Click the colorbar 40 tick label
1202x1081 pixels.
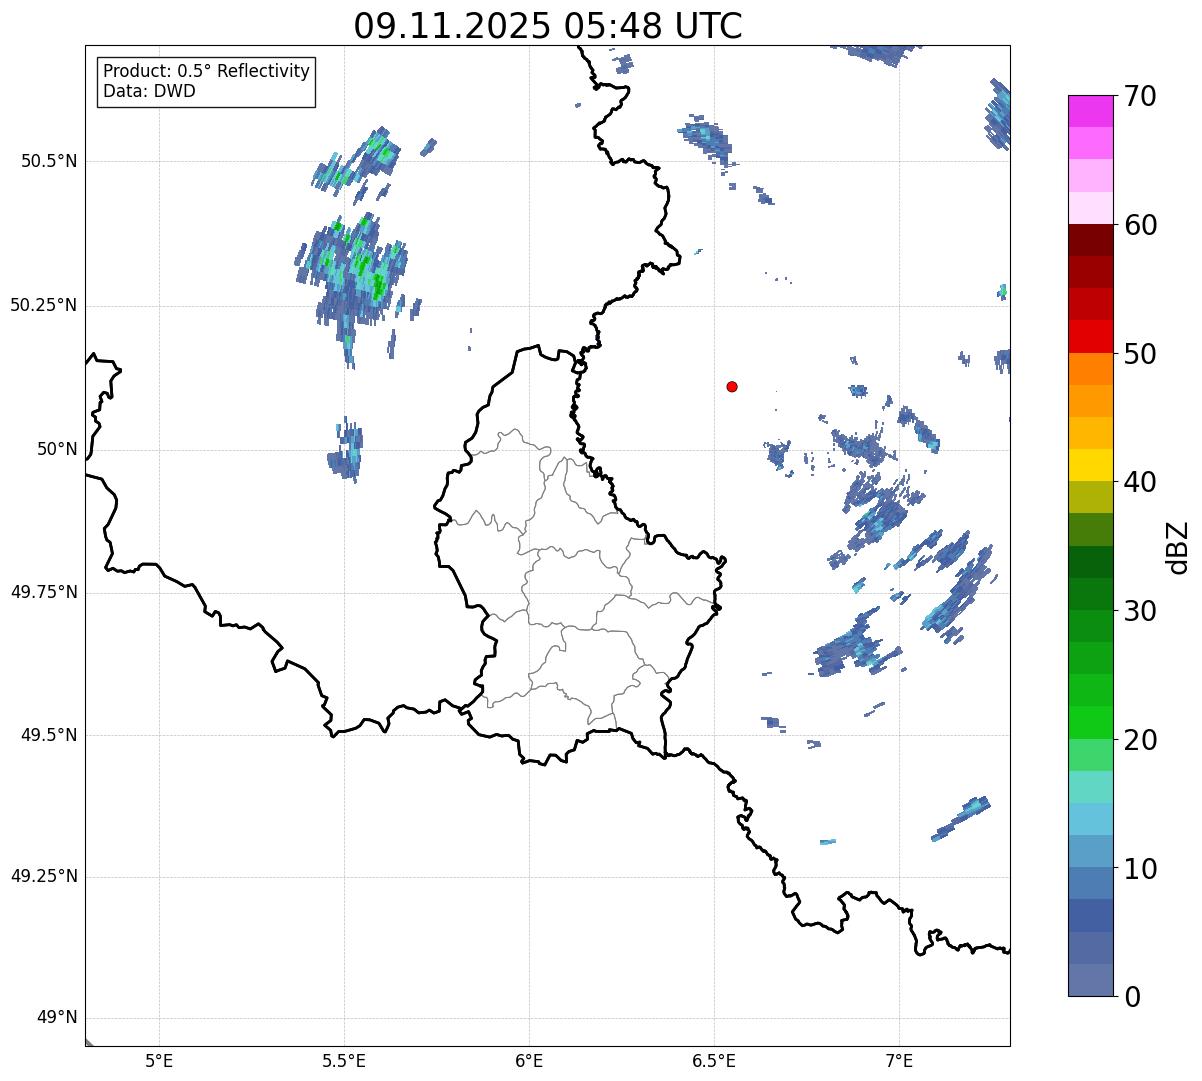click(1140, 482)
